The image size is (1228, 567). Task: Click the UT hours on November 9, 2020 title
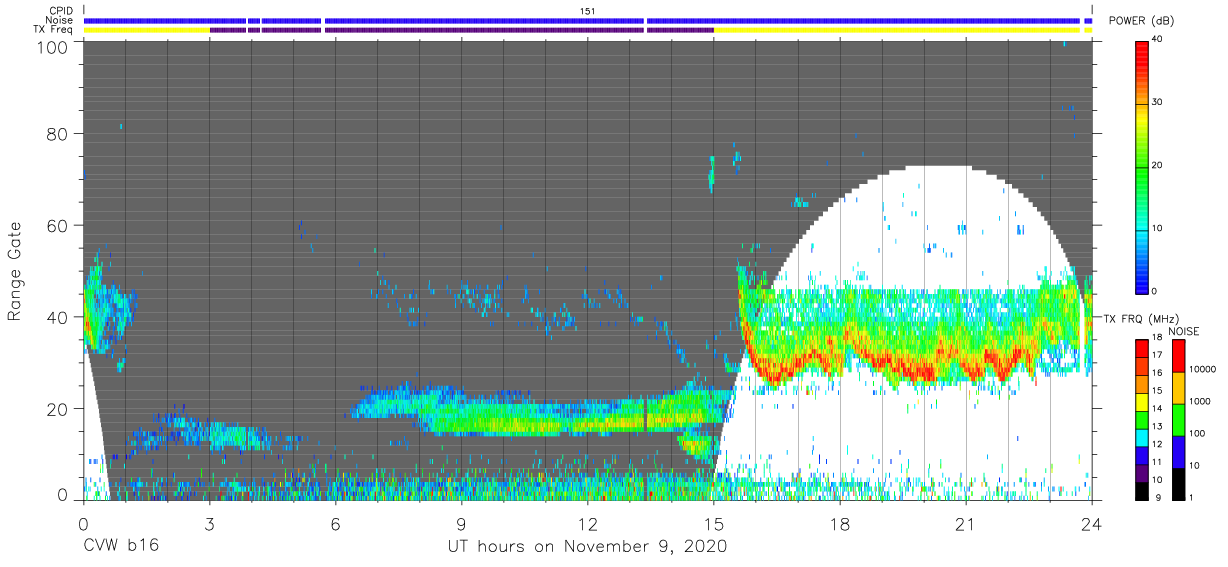[x=587, y=547]
